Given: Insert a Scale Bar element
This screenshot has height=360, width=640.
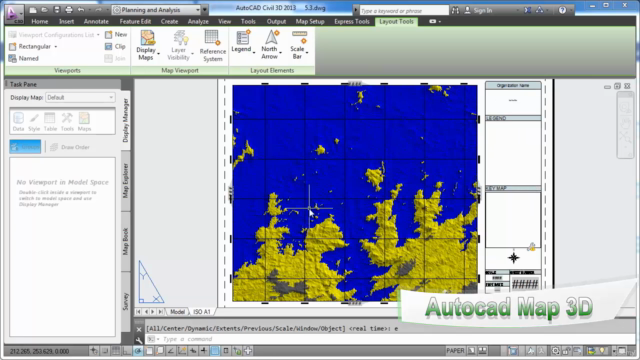Looking at the screenshot, I should (x=298, y=44).
